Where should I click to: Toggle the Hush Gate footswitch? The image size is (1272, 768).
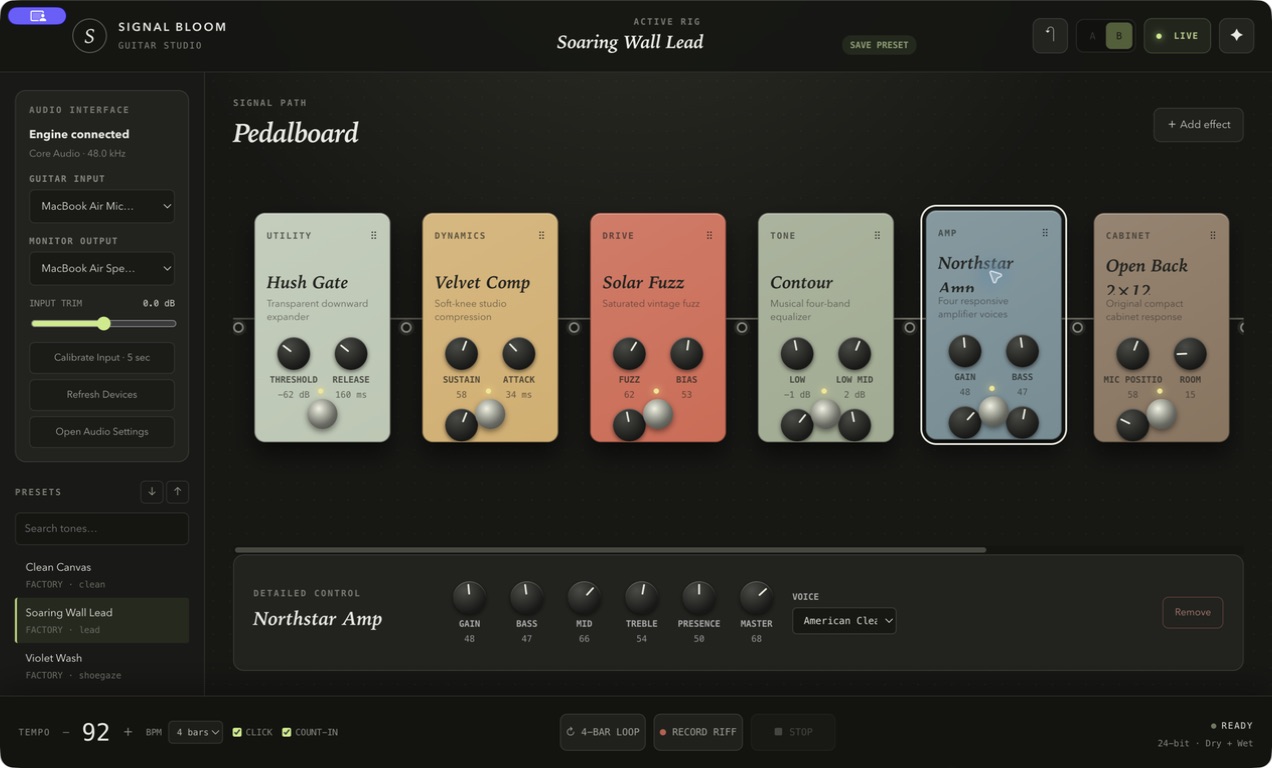pos(322,413)
